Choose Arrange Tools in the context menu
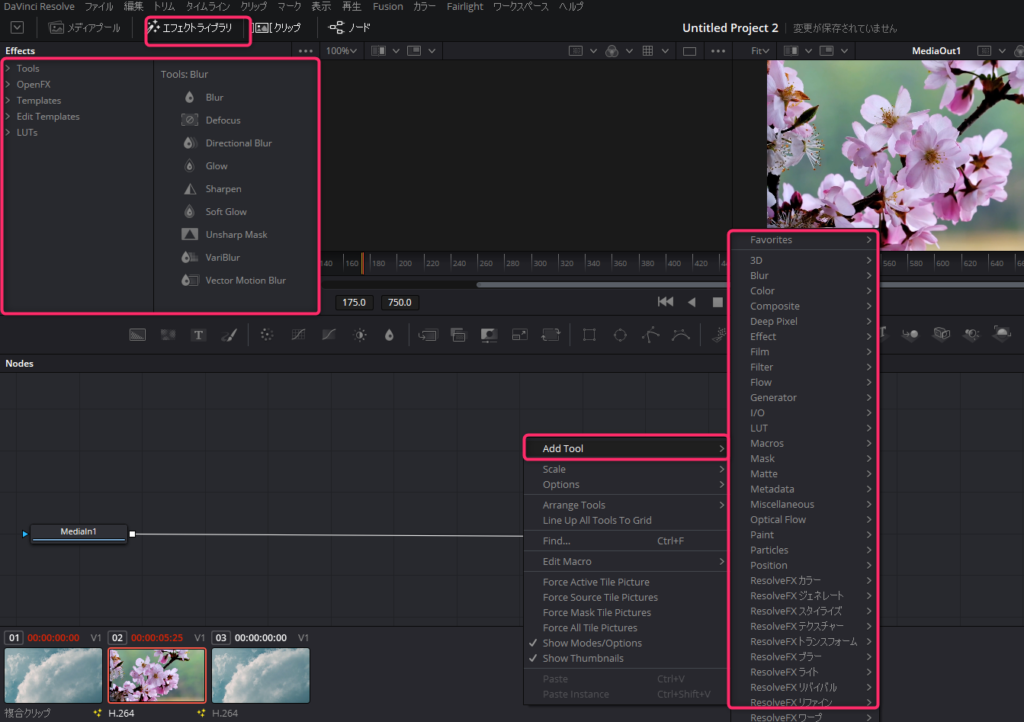 click(626, 505)
